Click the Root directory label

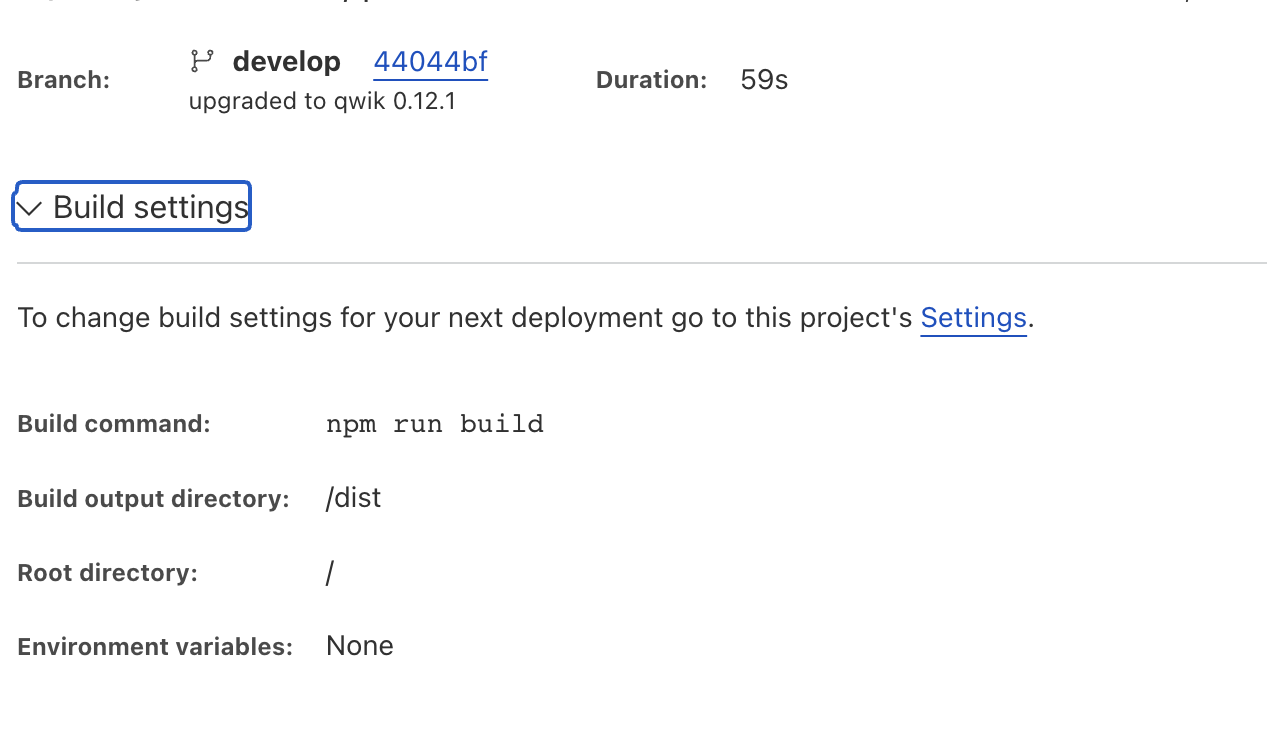point(107,573)
